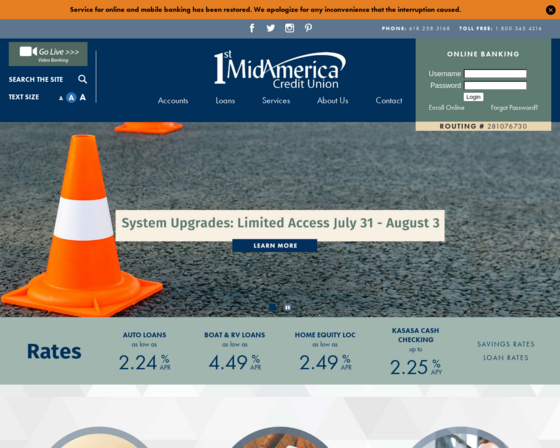This screenshot has width=560, height=448.
Task: Click the 1st MidAmerica Credit Union logo
Action: [280, 70]
